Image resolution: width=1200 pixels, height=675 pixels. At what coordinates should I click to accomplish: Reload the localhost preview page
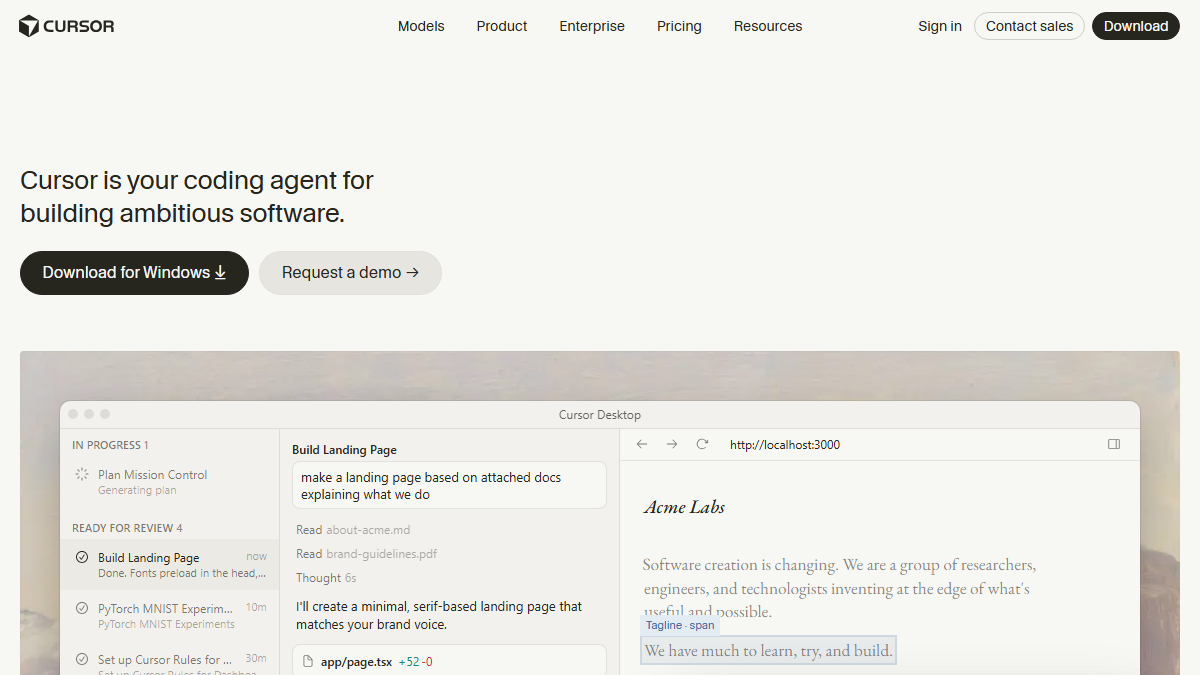tap(702, 444)
